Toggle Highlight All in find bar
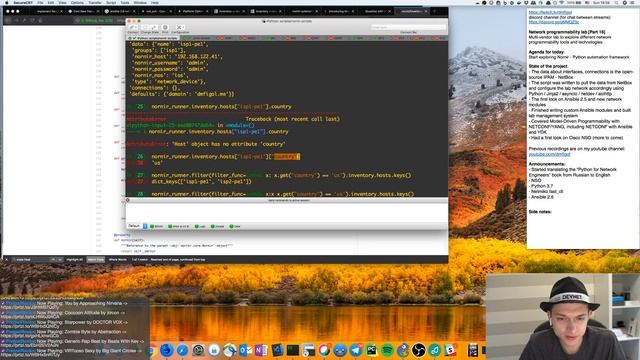 [x=74, y=260]
